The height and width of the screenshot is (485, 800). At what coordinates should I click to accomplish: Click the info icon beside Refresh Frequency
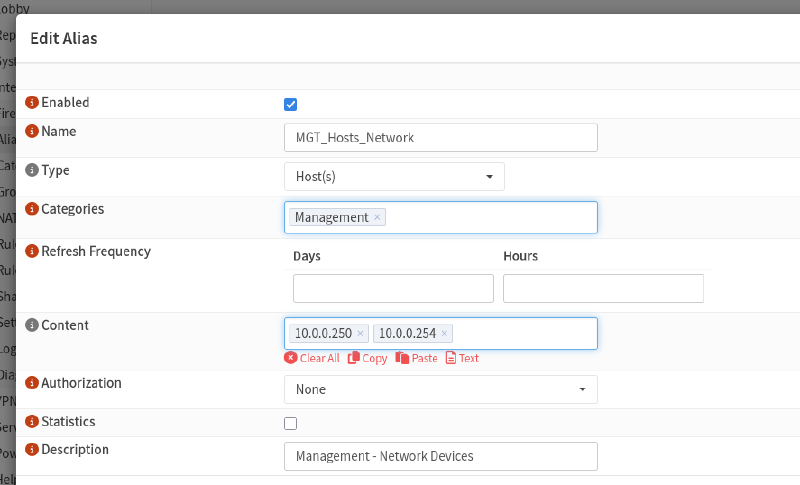pyautogui.click(x=32, y=251)
